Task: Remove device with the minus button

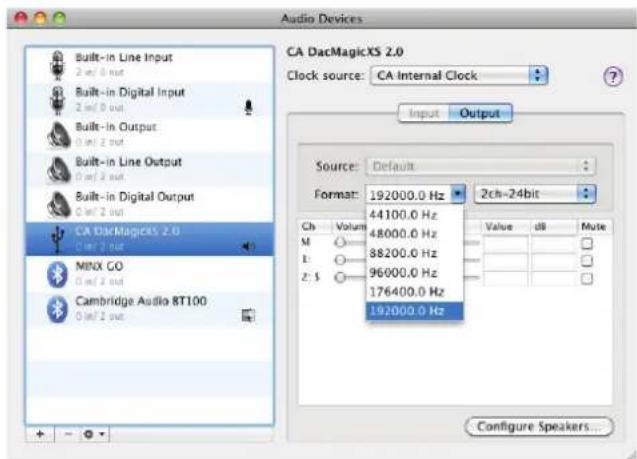Action: point(68,434)
